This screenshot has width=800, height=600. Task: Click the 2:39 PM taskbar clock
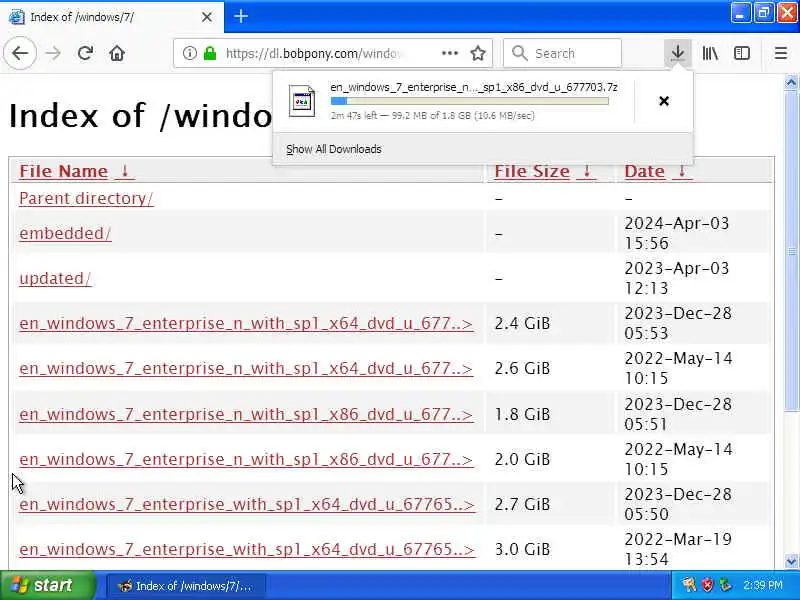(763, 585)
